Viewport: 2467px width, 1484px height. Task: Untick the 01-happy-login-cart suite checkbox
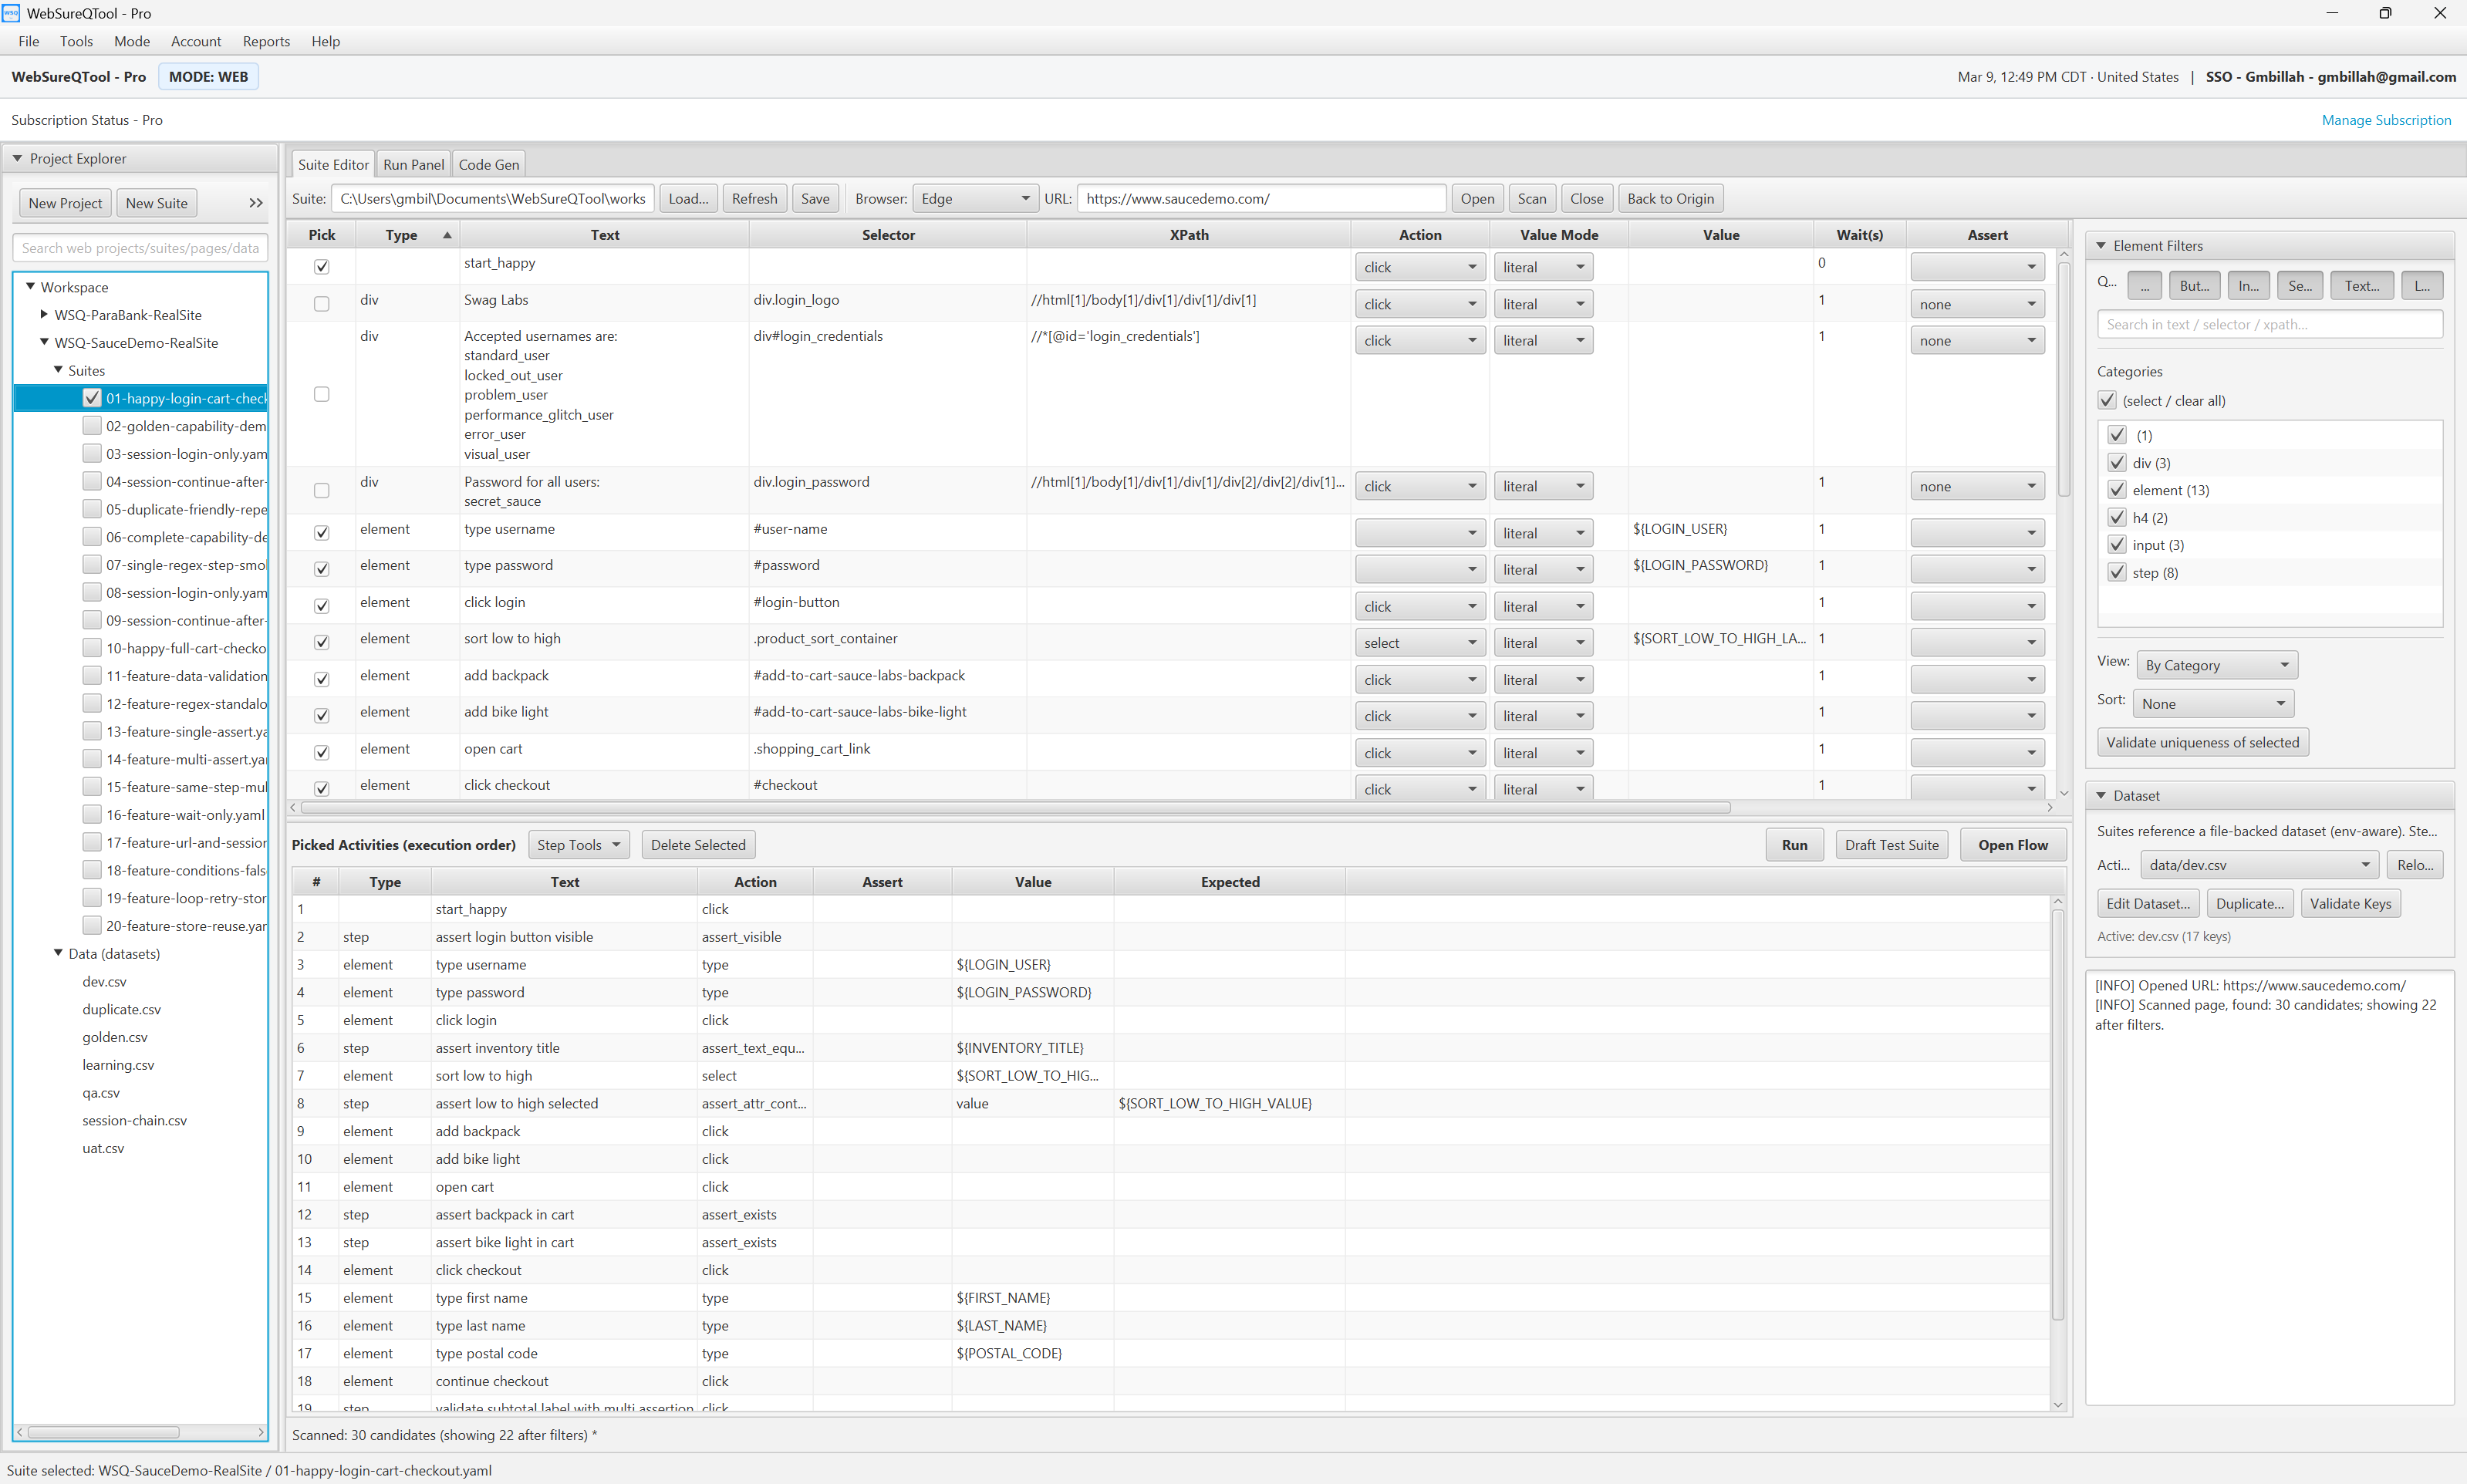click(x=92, y=398)
